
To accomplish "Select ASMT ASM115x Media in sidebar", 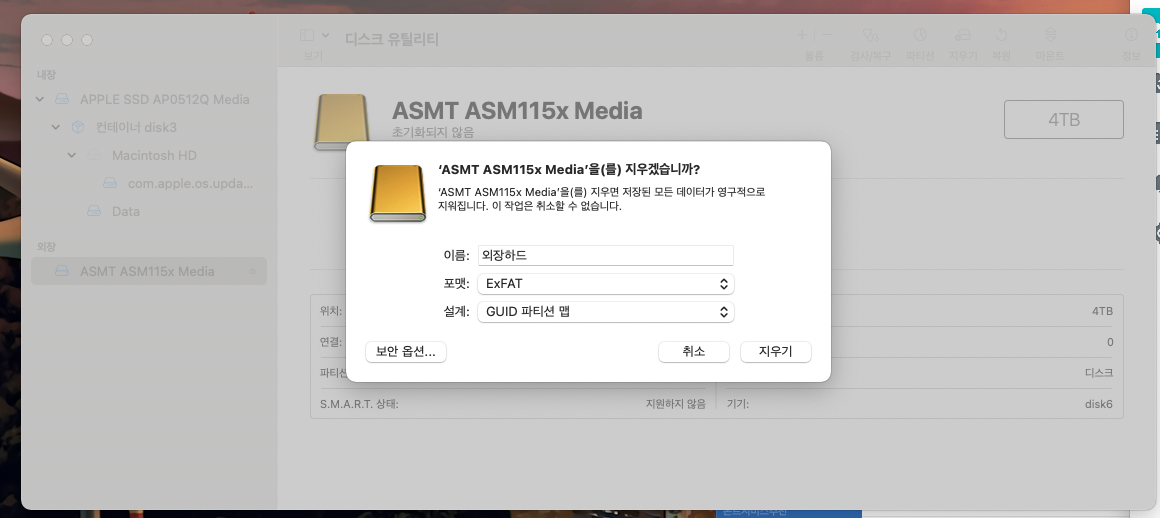I will pos(147,272).
